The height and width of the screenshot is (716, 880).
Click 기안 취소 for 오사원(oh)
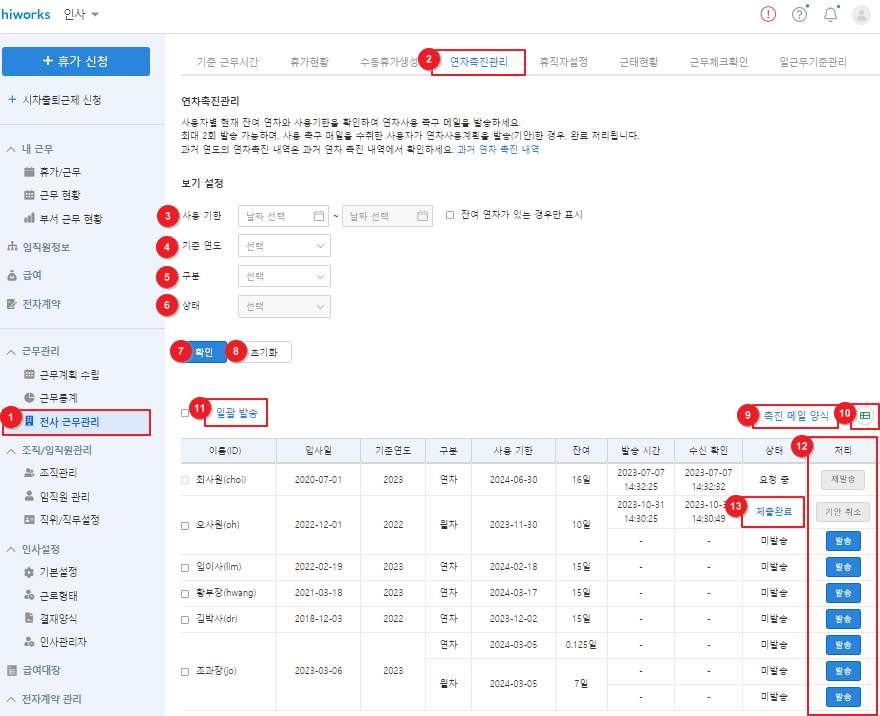click(x=842, y=512)
